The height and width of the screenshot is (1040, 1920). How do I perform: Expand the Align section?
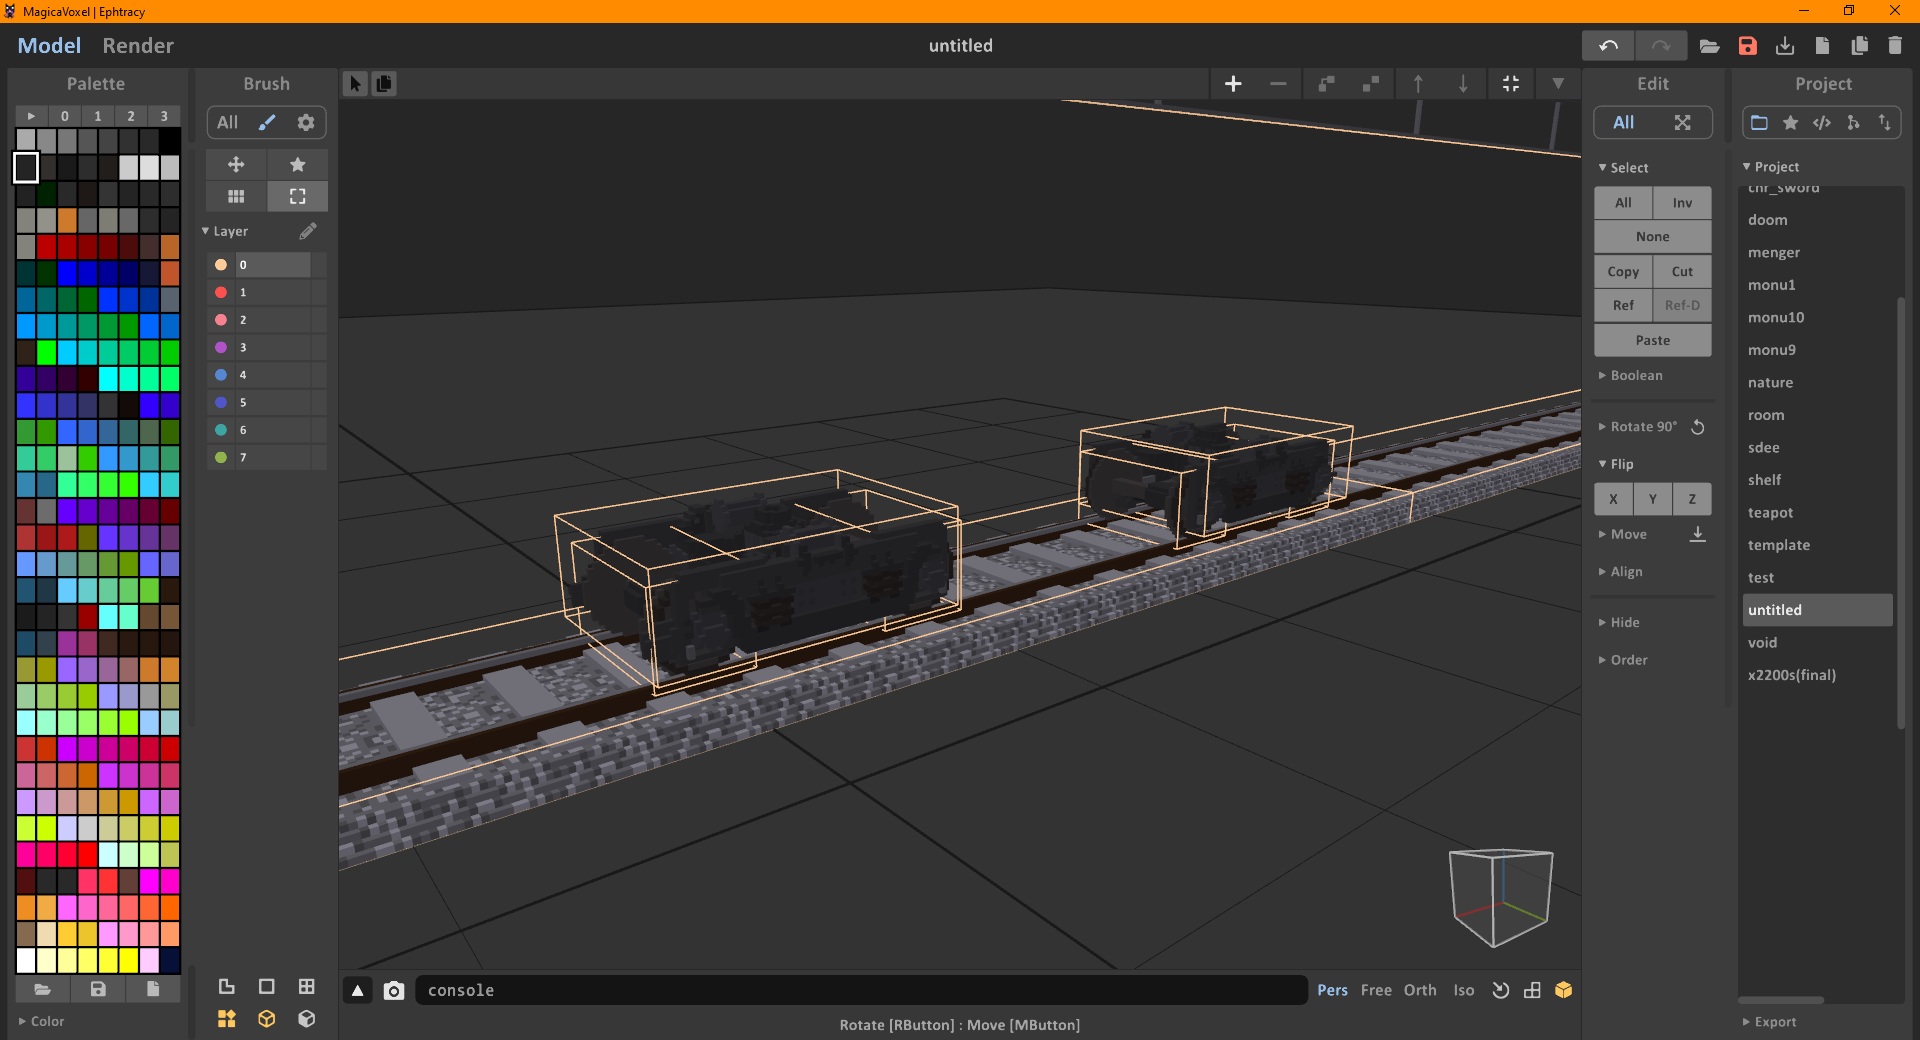click(1626, 572)
